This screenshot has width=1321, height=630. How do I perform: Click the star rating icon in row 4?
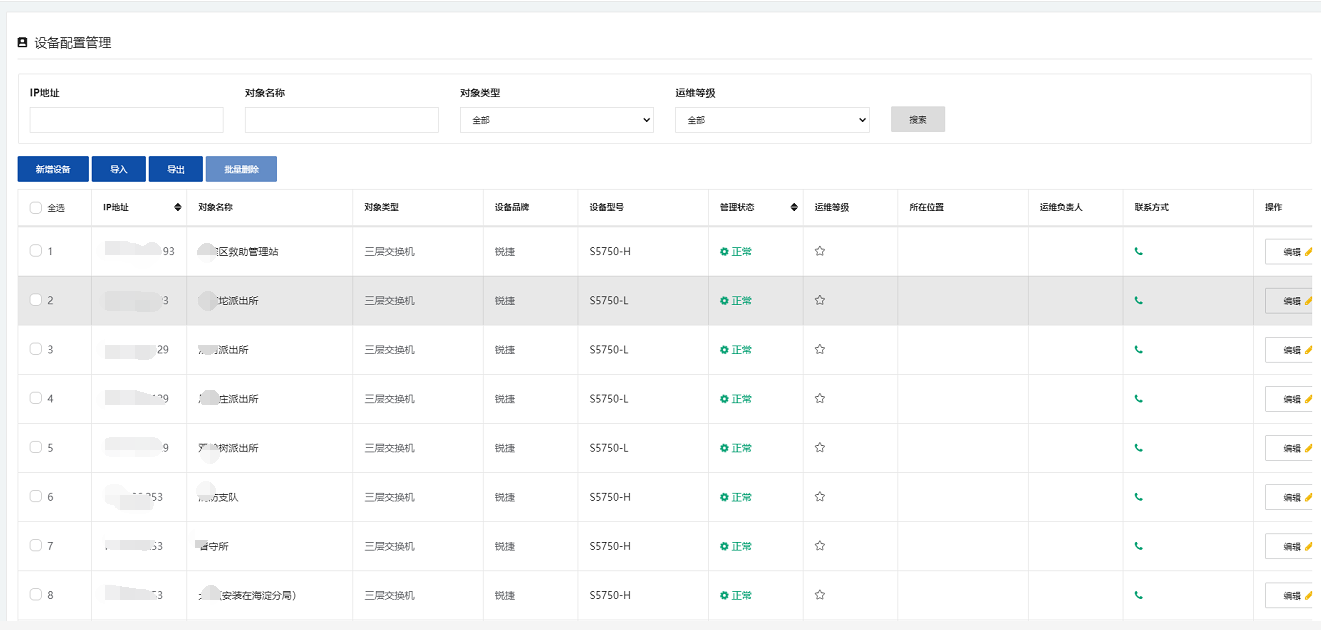[x=820, y=398]
